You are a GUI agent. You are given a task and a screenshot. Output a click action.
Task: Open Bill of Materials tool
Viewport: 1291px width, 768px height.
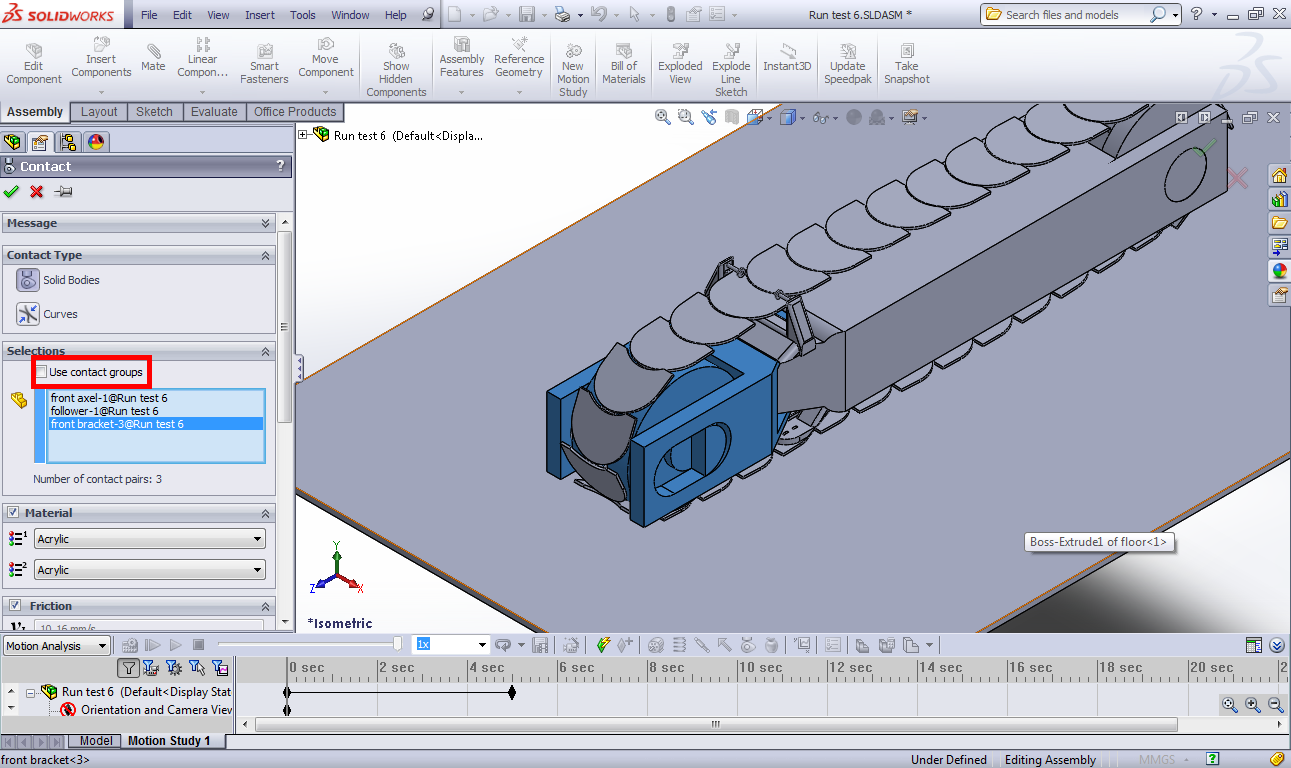pyautogui.click(x=624, y=64)
